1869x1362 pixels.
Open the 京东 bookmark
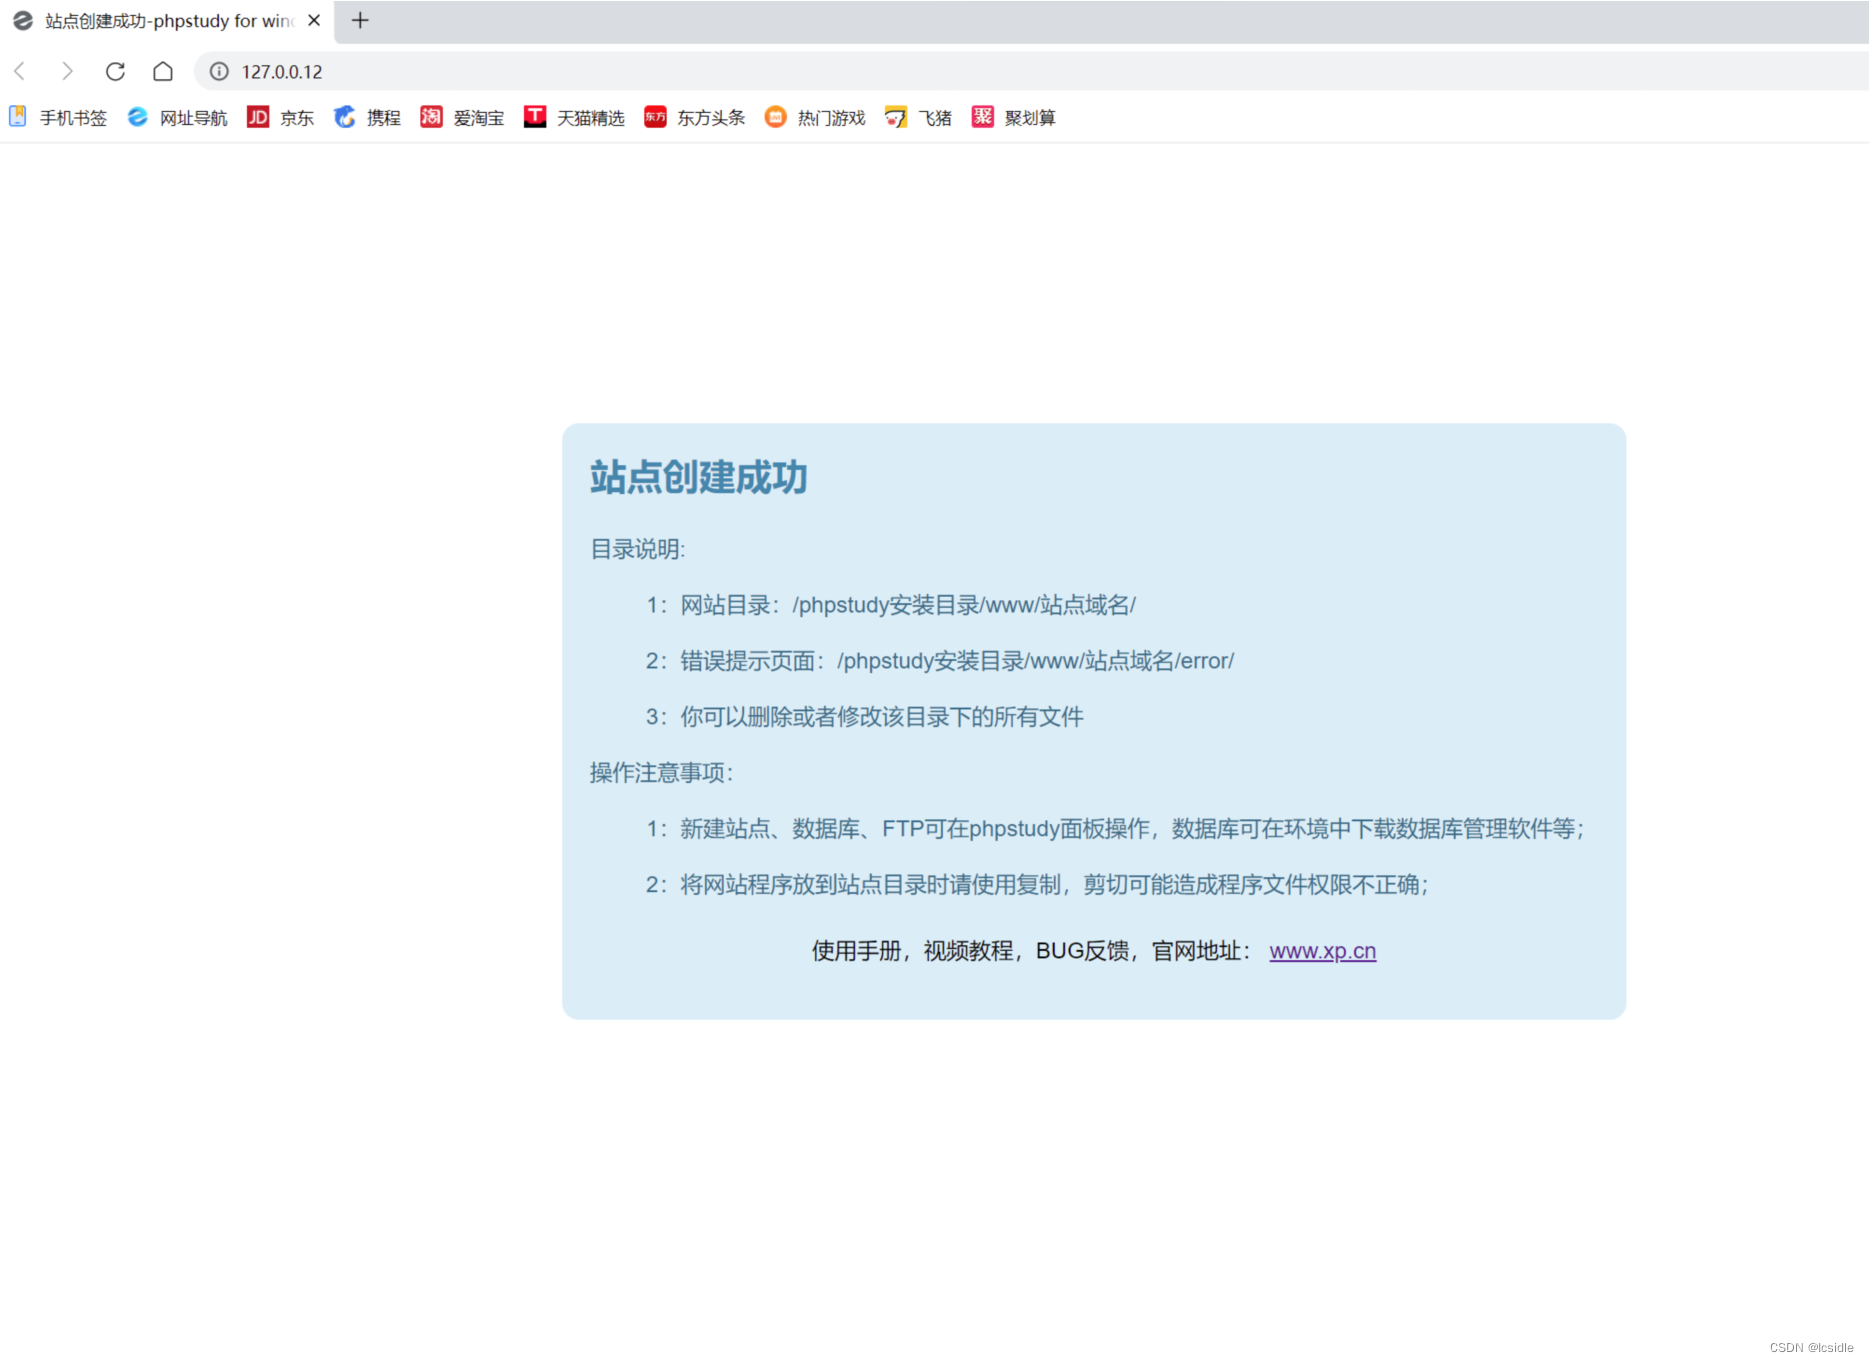coord(281,117)
